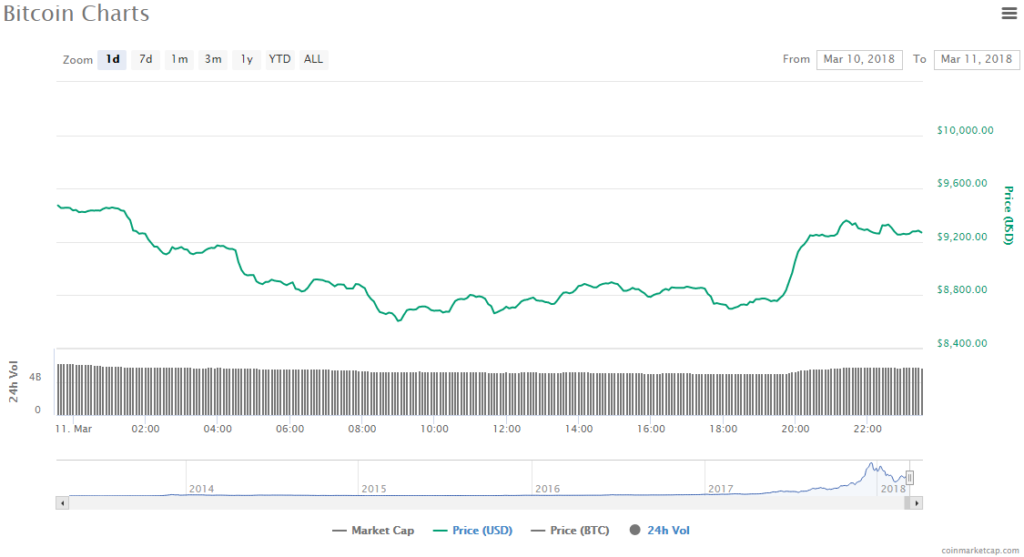The height and width of the screenshot is (557, 1024).
Task: Edit the To date field
Action: [x=976, y=59]
